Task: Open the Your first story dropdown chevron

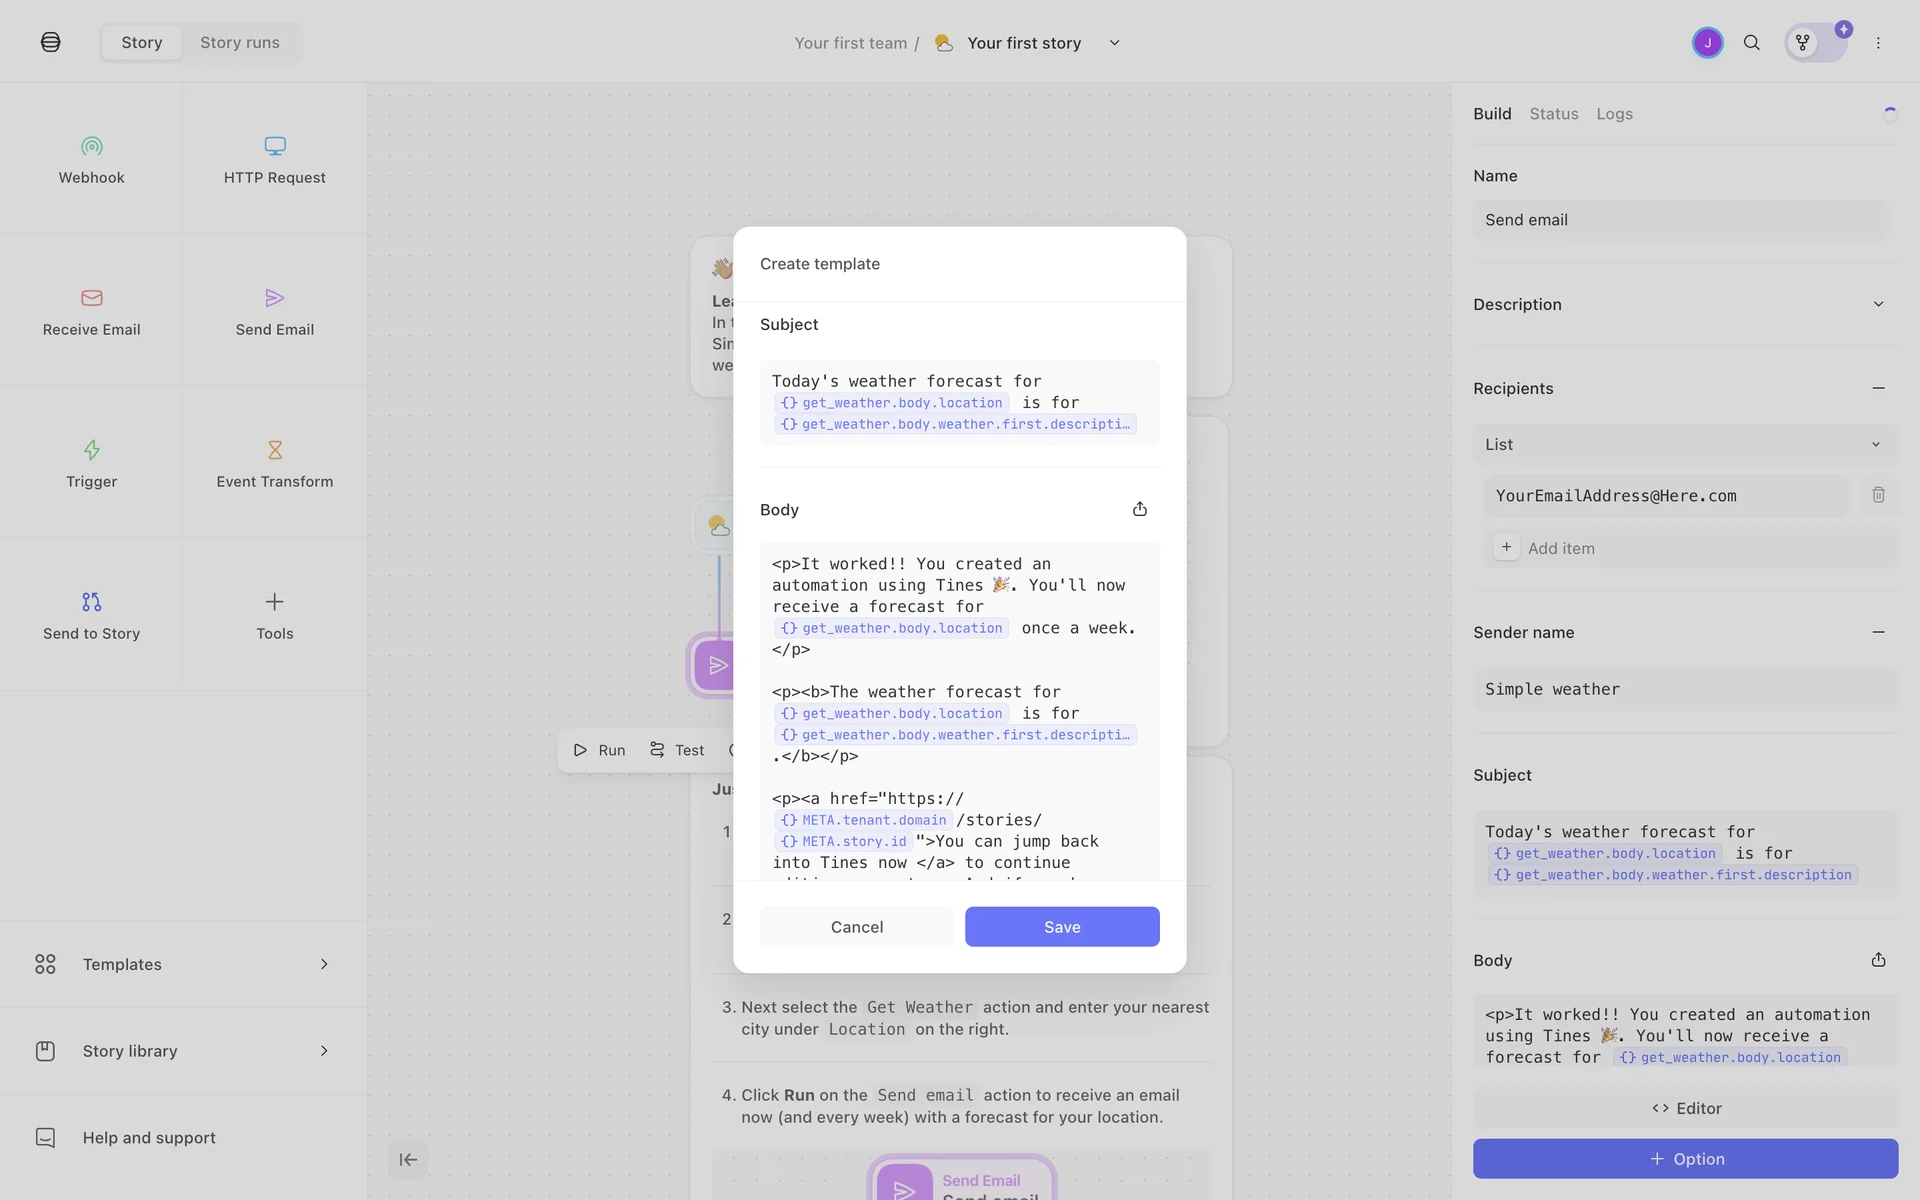Action: (x=1114, y=43)
